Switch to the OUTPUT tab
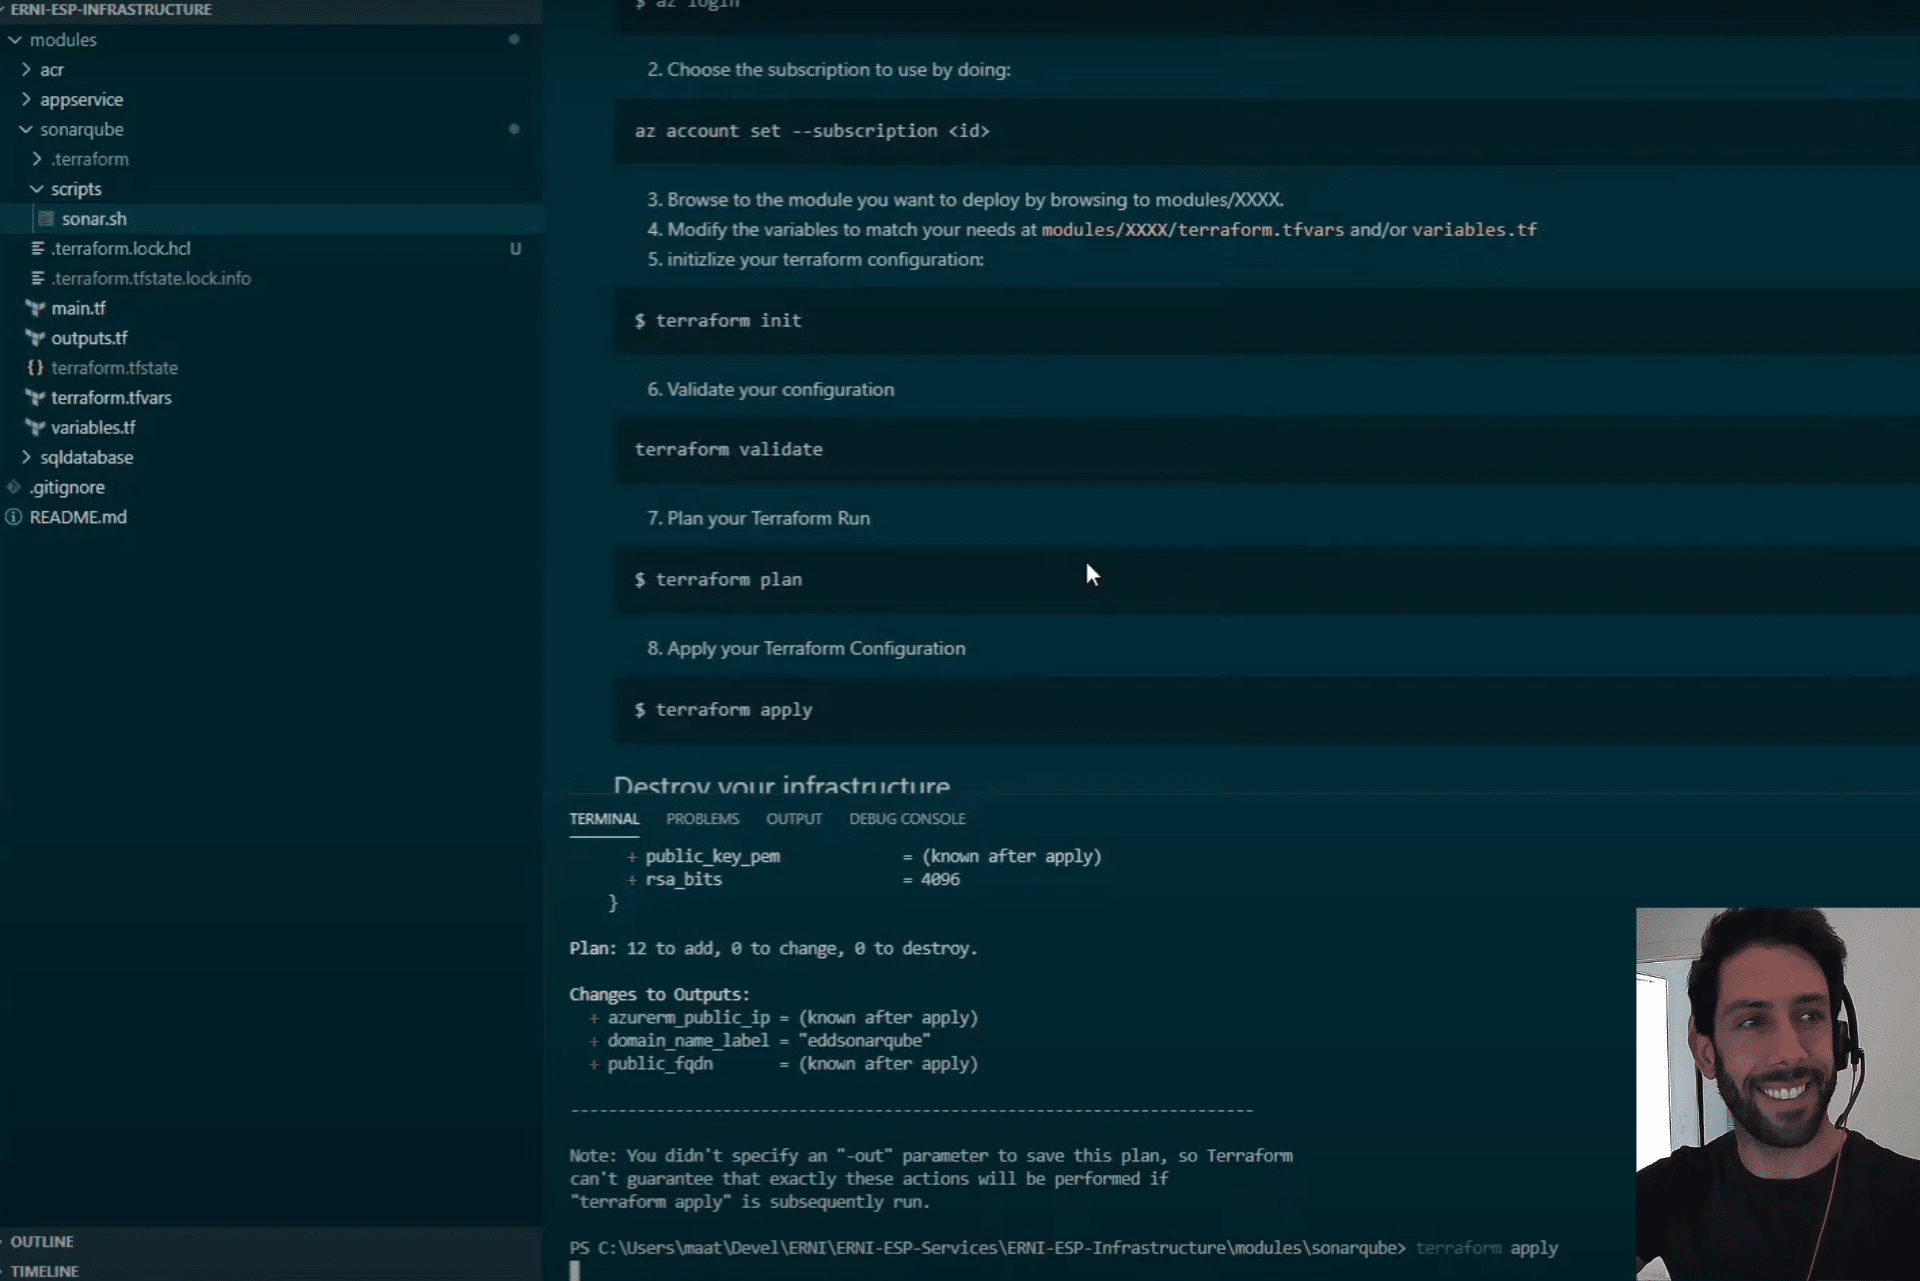Screen dimensions: 1920x1281 point(794,819)
